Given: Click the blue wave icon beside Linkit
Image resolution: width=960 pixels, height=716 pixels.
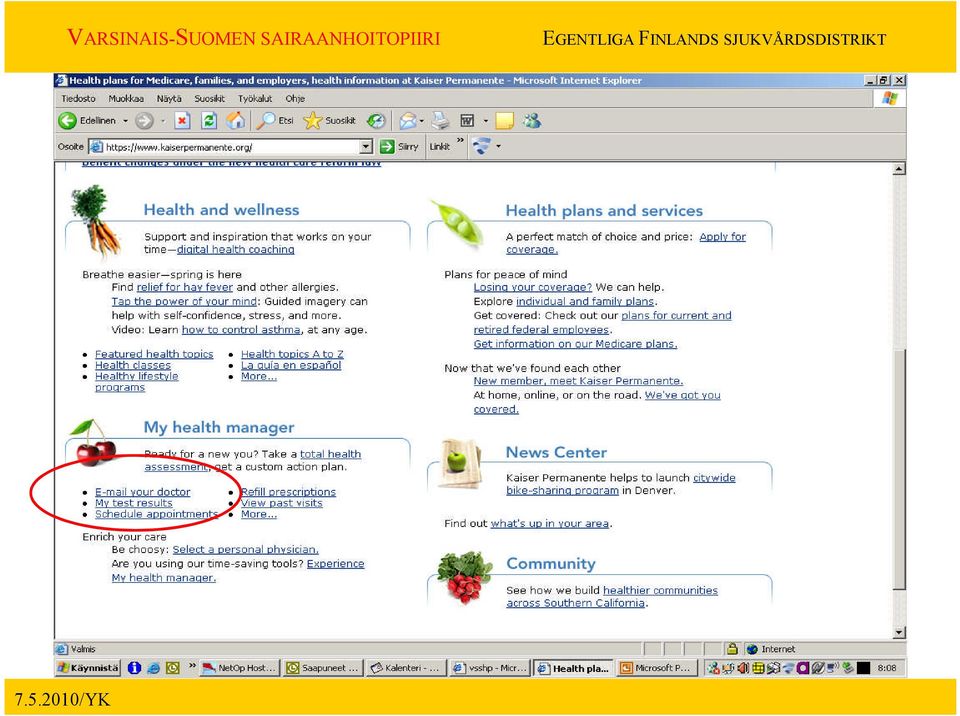Looking at the screenshot, I should [482, 146].
